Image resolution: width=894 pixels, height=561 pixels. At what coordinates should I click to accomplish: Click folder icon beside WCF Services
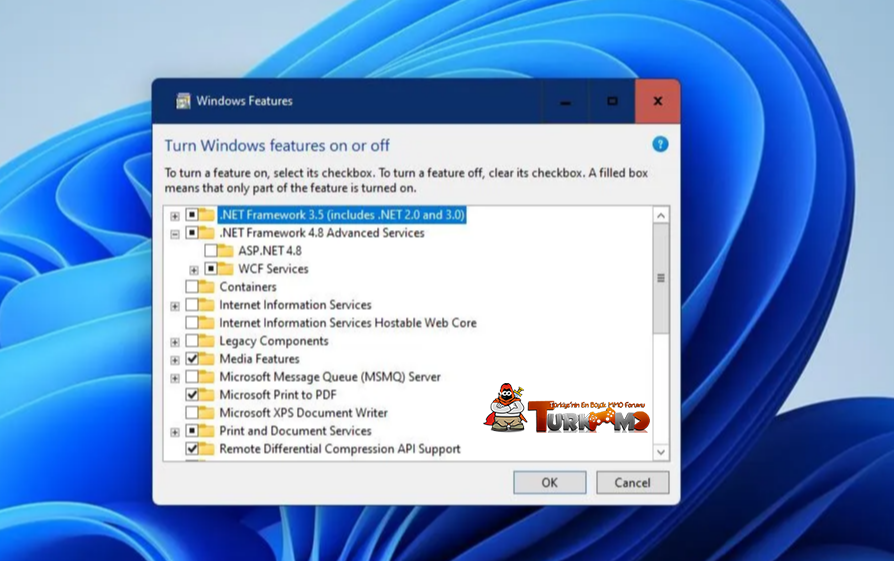click(225, 269)
